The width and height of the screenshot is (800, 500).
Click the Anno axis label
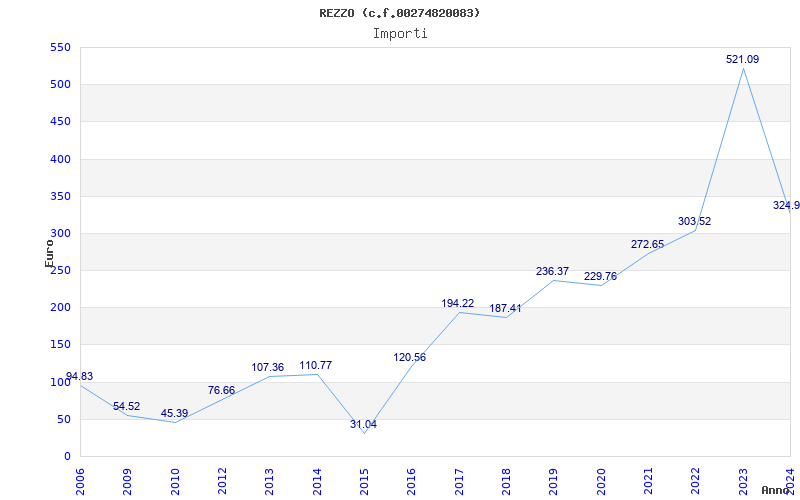point(776,490)
